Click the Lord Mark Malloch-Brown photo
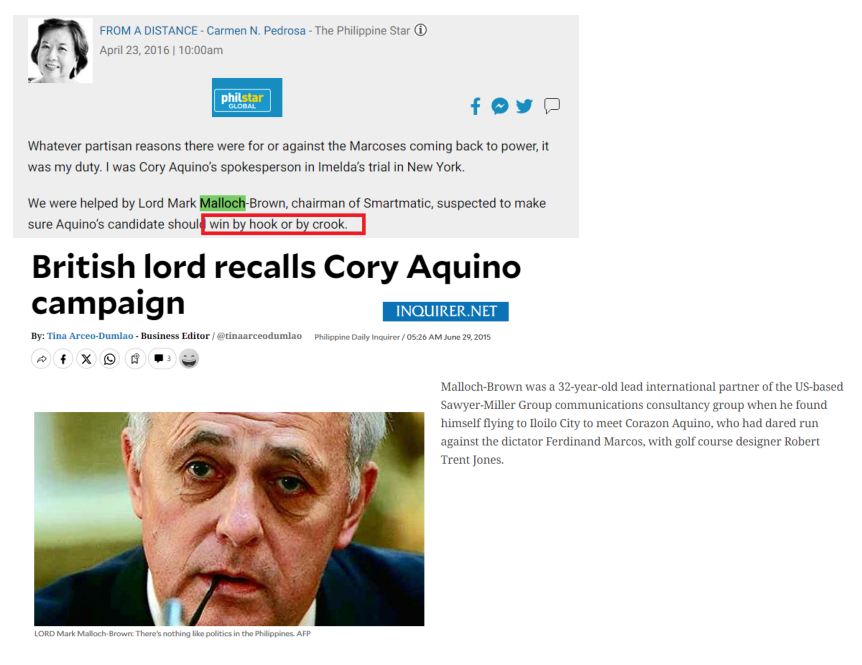Viewport: 862px width, 665px height. click(229, 519)
